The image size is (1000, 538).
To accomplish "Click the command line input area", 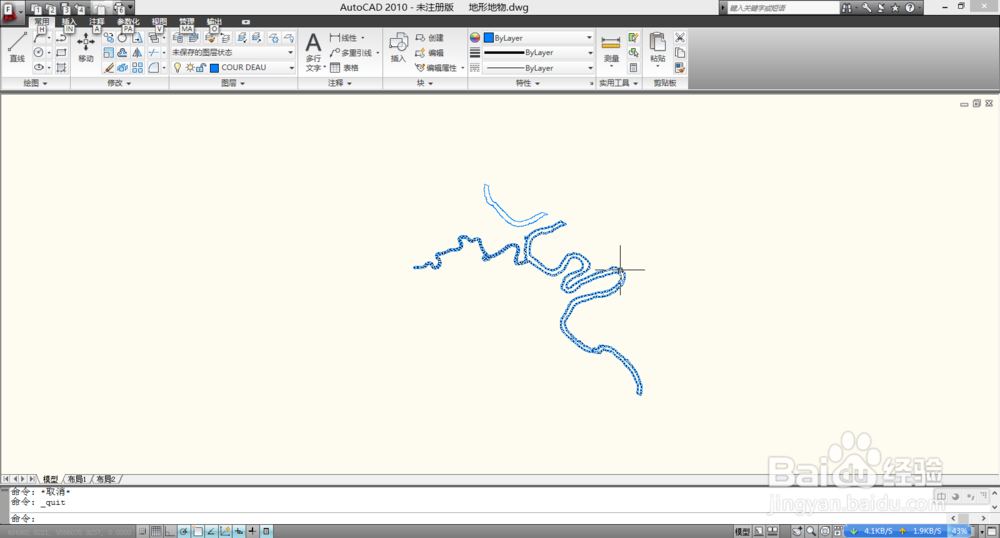I will tap(478, 518).
